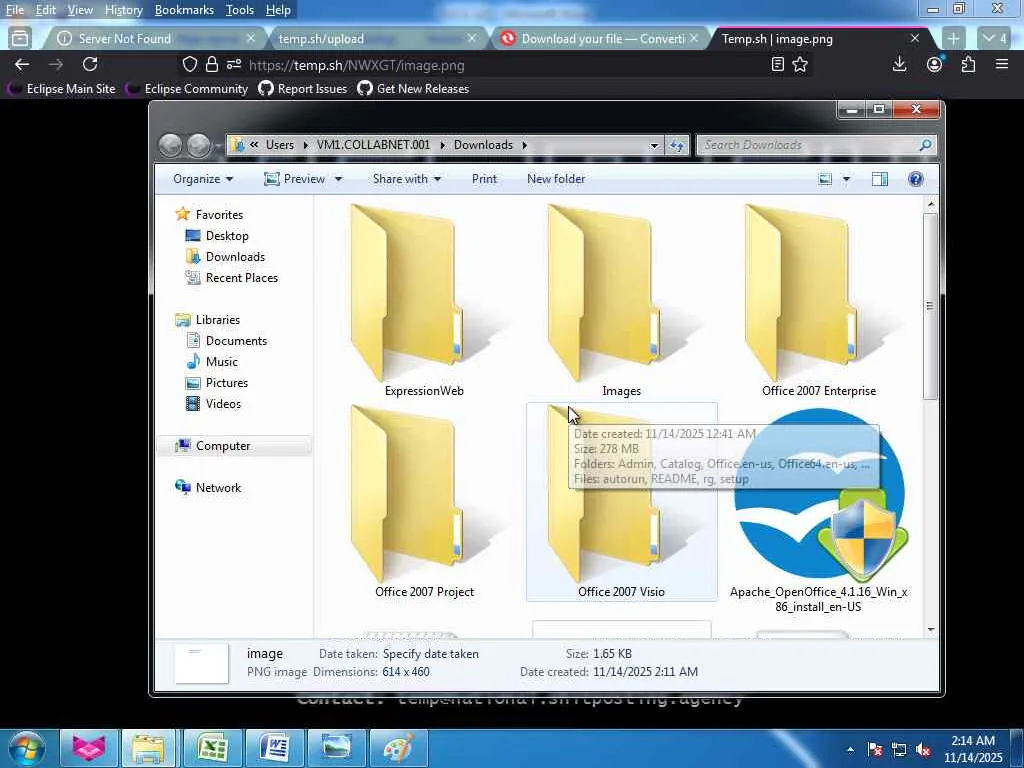The width and height of the screenshot is (1024, 768).
Task: Click the list all tabs dropdown
Action: 995,39
